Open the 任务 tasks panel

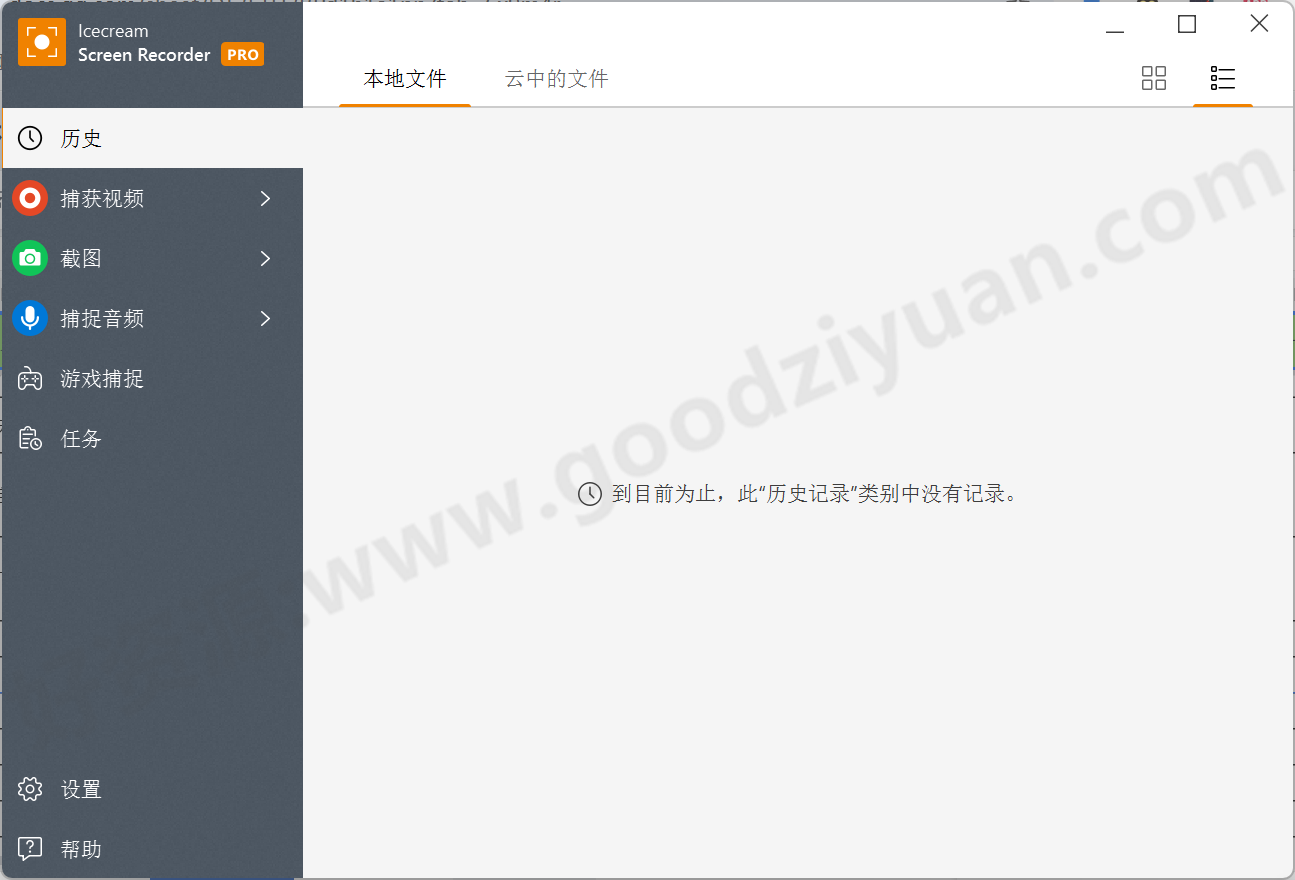pos(80,438)
